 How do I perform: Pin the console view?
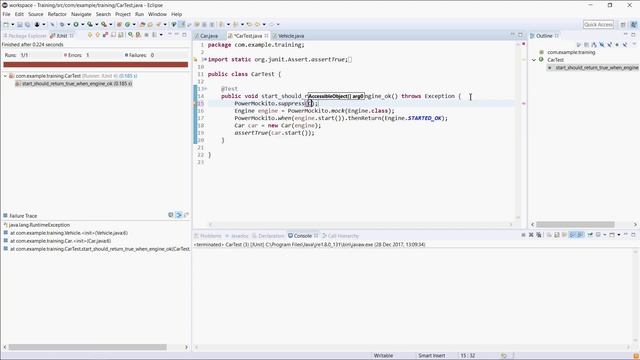590,235
